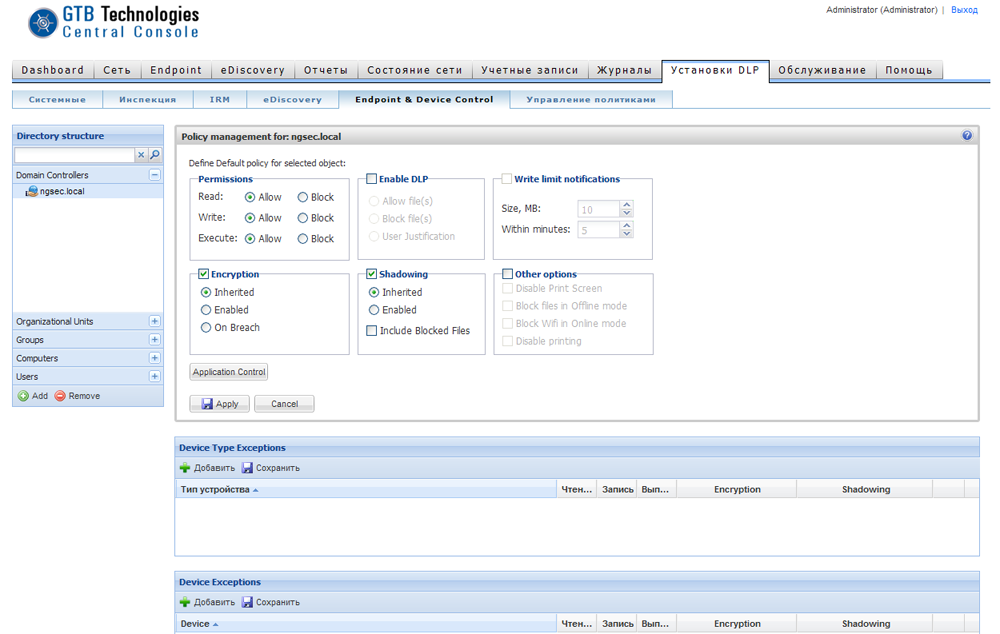Click Добавить in Device Type Exceptions
The width and height of the screenshot is (1000, 634).
pos(207,468)
